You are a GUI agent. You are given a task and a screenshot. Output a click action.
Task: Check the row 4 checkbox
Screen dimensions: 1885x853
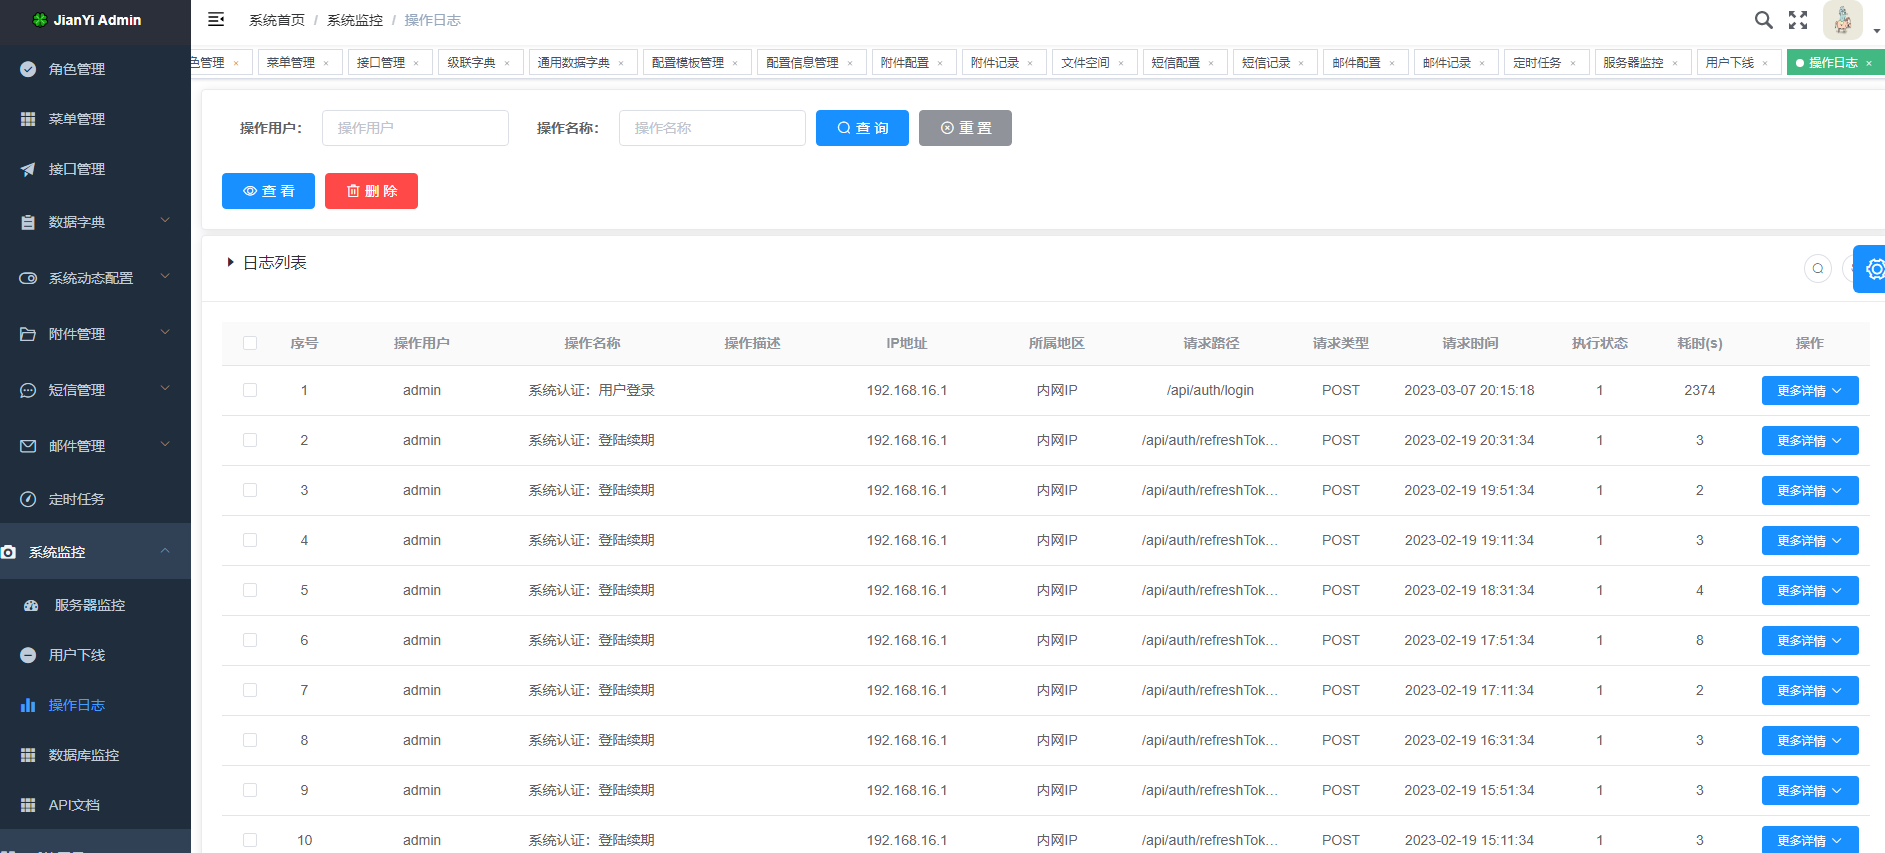coord(250,540)
